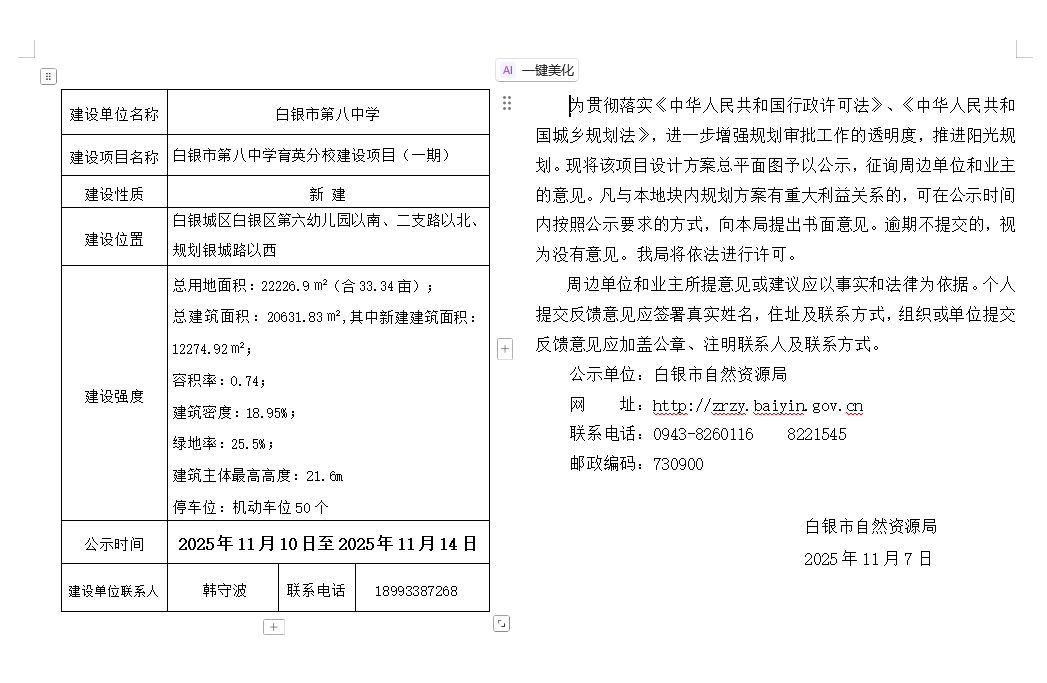The height and width of the screenshot is (683, 1047).
Task: Add a row using the plus icon below the table
Action: (274, 627)
